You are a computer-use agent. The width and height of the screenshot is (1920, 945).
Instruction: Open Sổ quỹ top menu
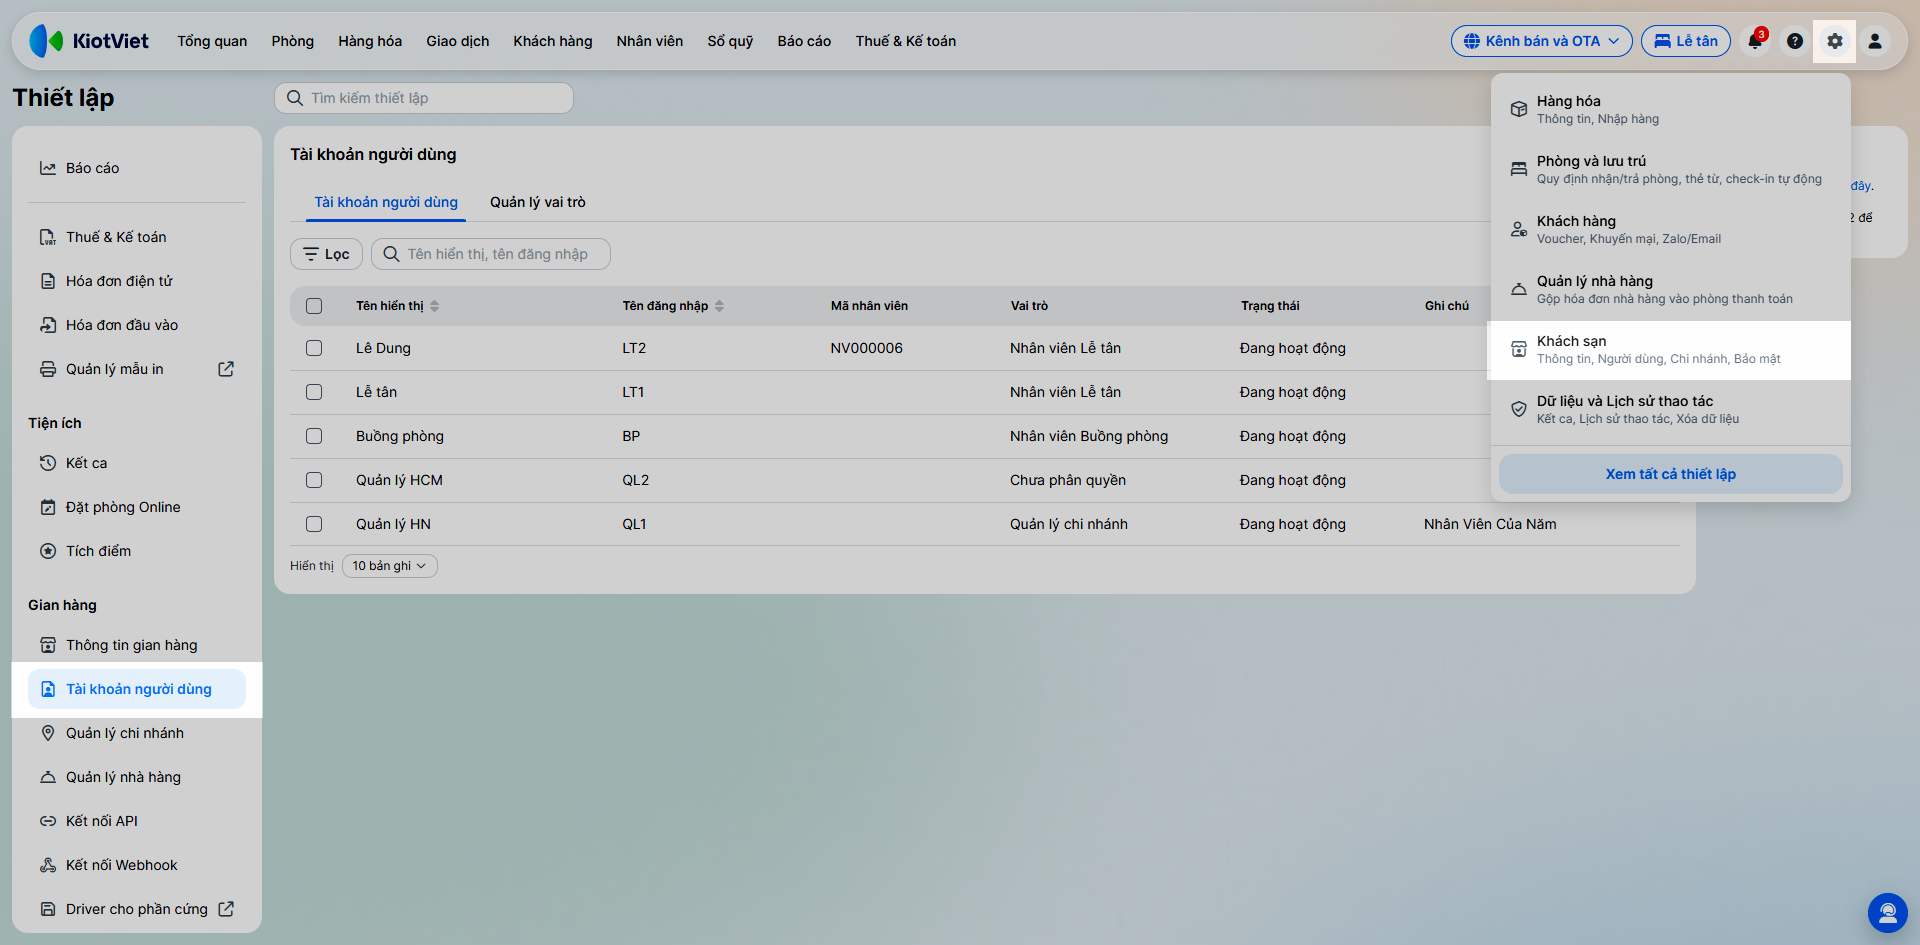[730, 41]
